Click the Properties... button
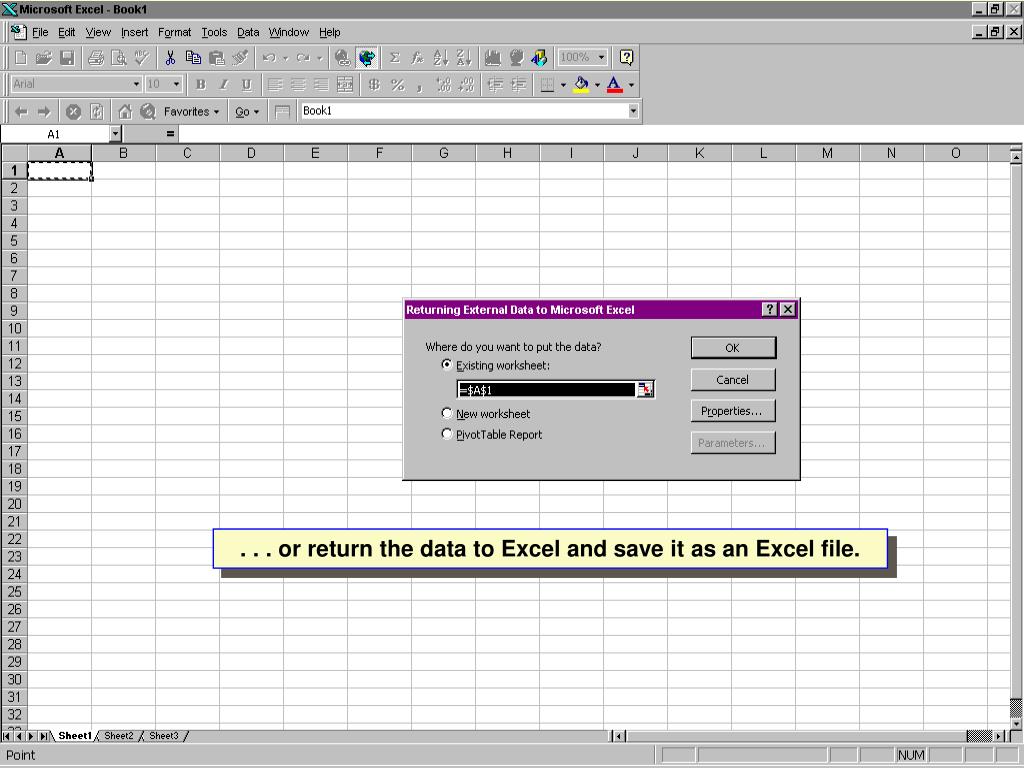Viewport: 1024px width, 768px height. pos(733,411)
